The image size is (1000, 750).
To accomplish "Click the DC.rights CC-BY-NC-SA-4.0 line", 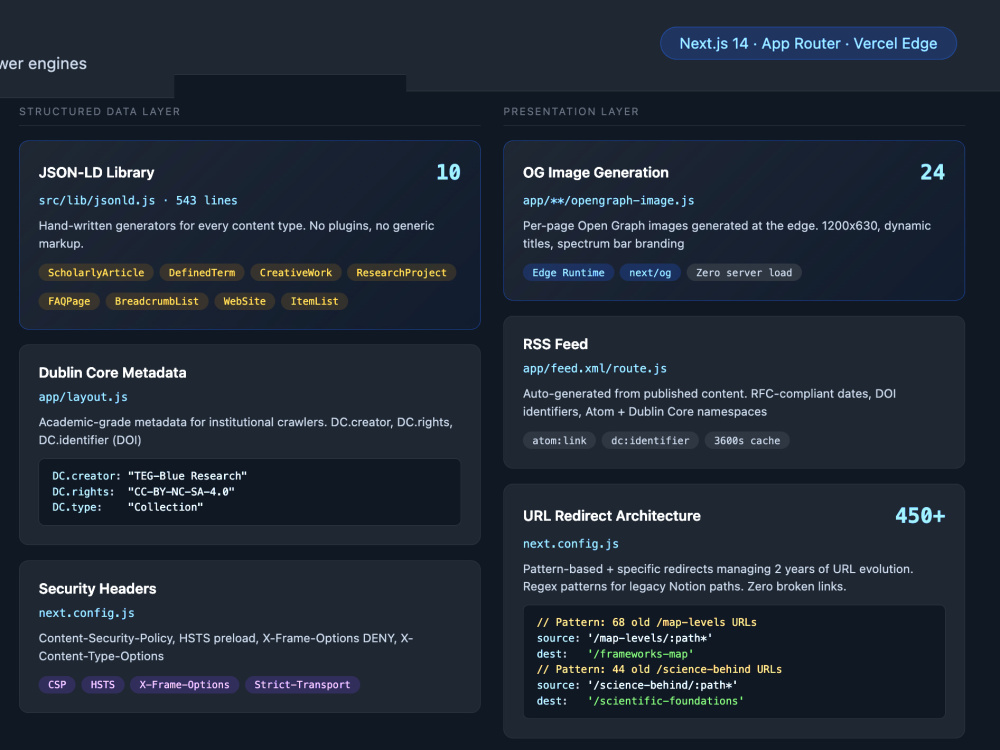I will point(143,492).
